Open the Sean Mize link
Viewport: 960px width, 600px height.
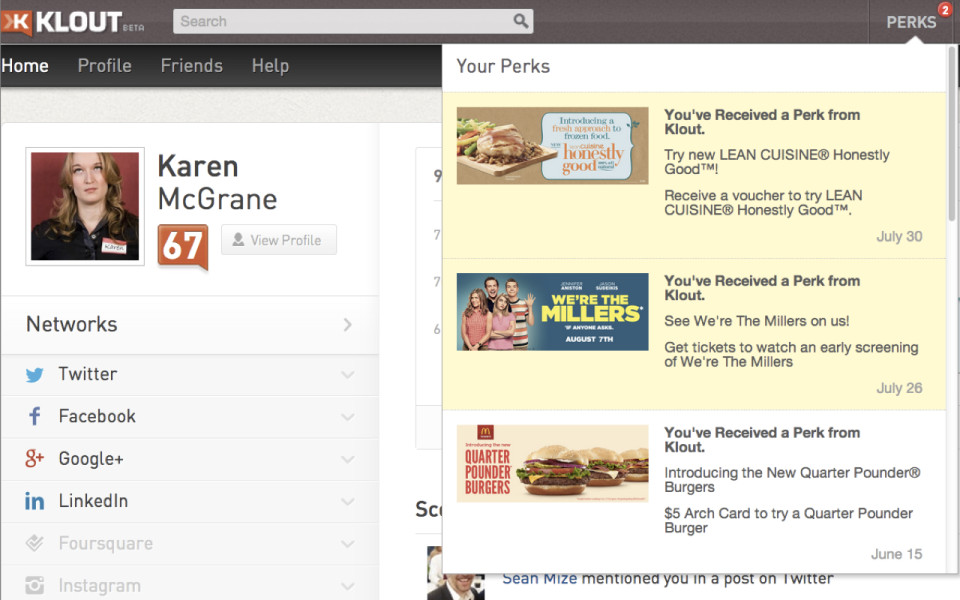coord(539,578)
